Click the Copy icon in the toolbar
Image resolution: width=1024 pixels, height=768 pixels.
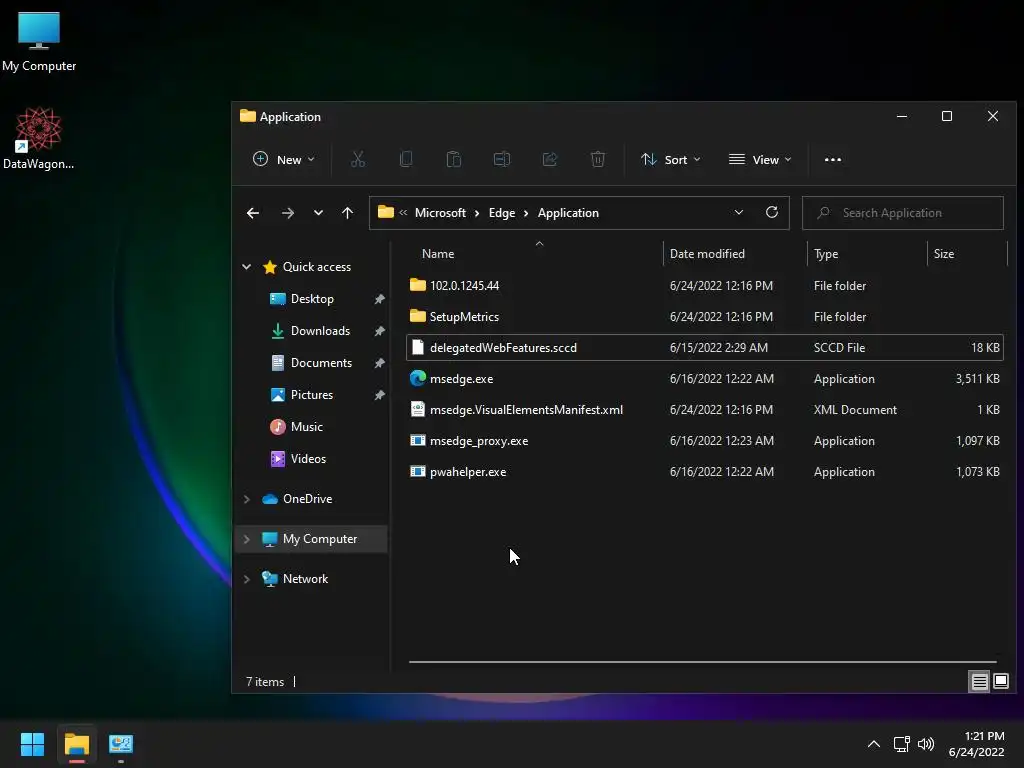(x=406, y=159)
